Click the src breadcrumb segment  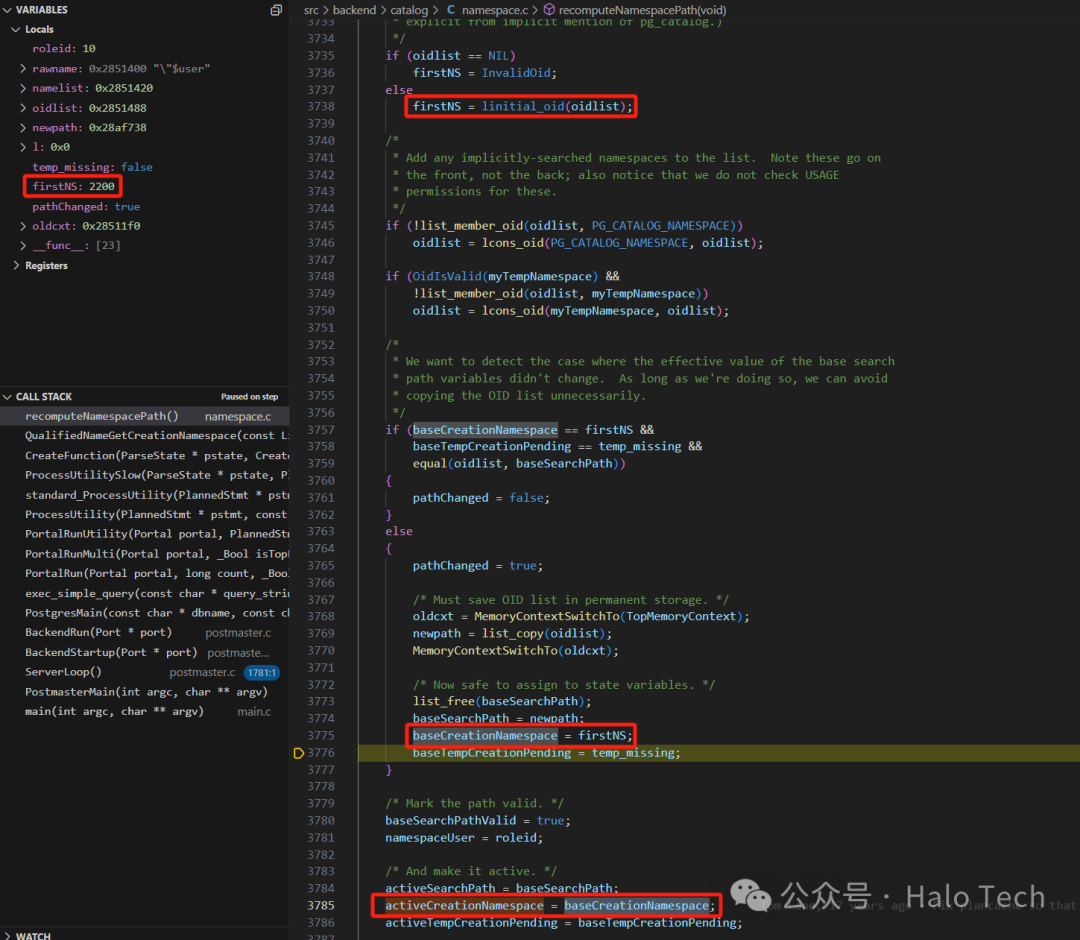311,10
